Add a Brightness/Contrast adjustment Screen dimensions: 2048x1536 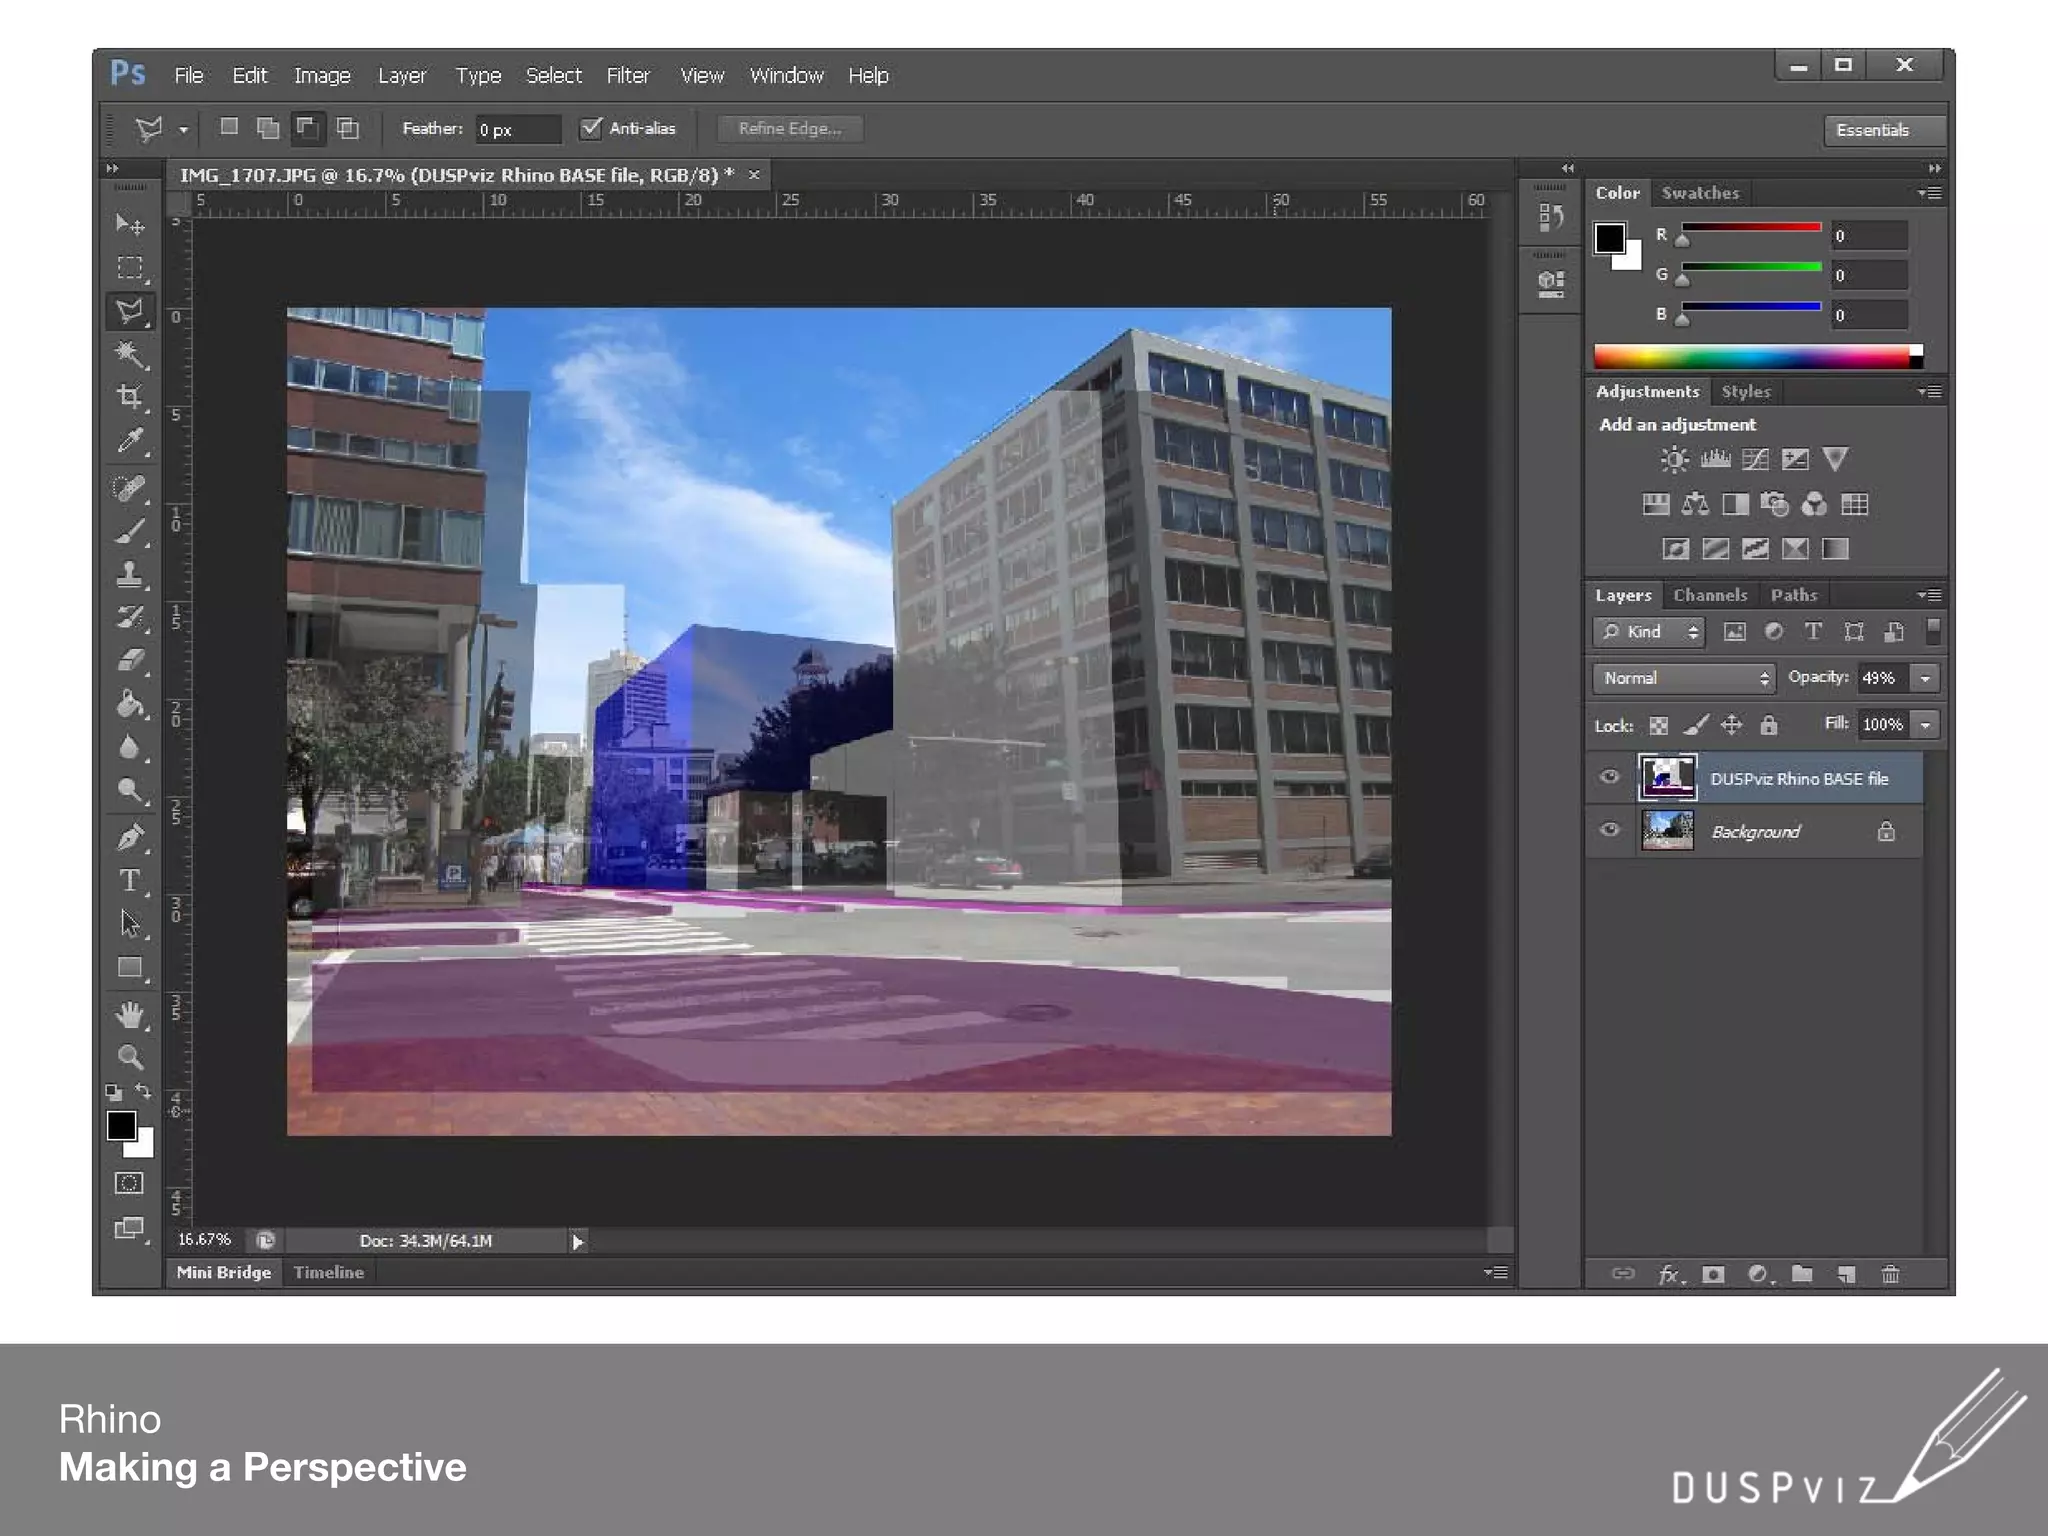click(x=1674, y=459)
